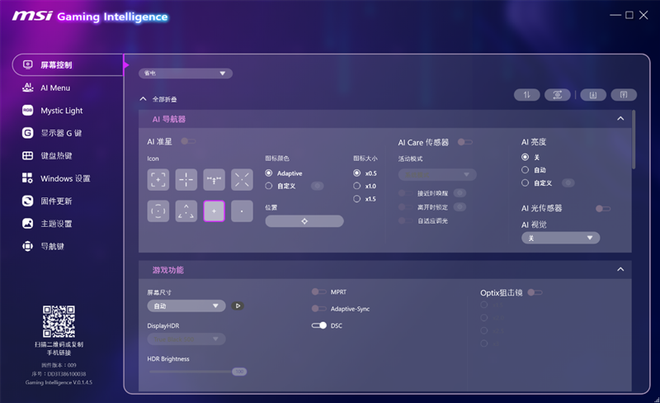Viewport: 660px width, 403px height.
Task: Maximize the Gaming Intelligence window
Action: coord(629,15)
